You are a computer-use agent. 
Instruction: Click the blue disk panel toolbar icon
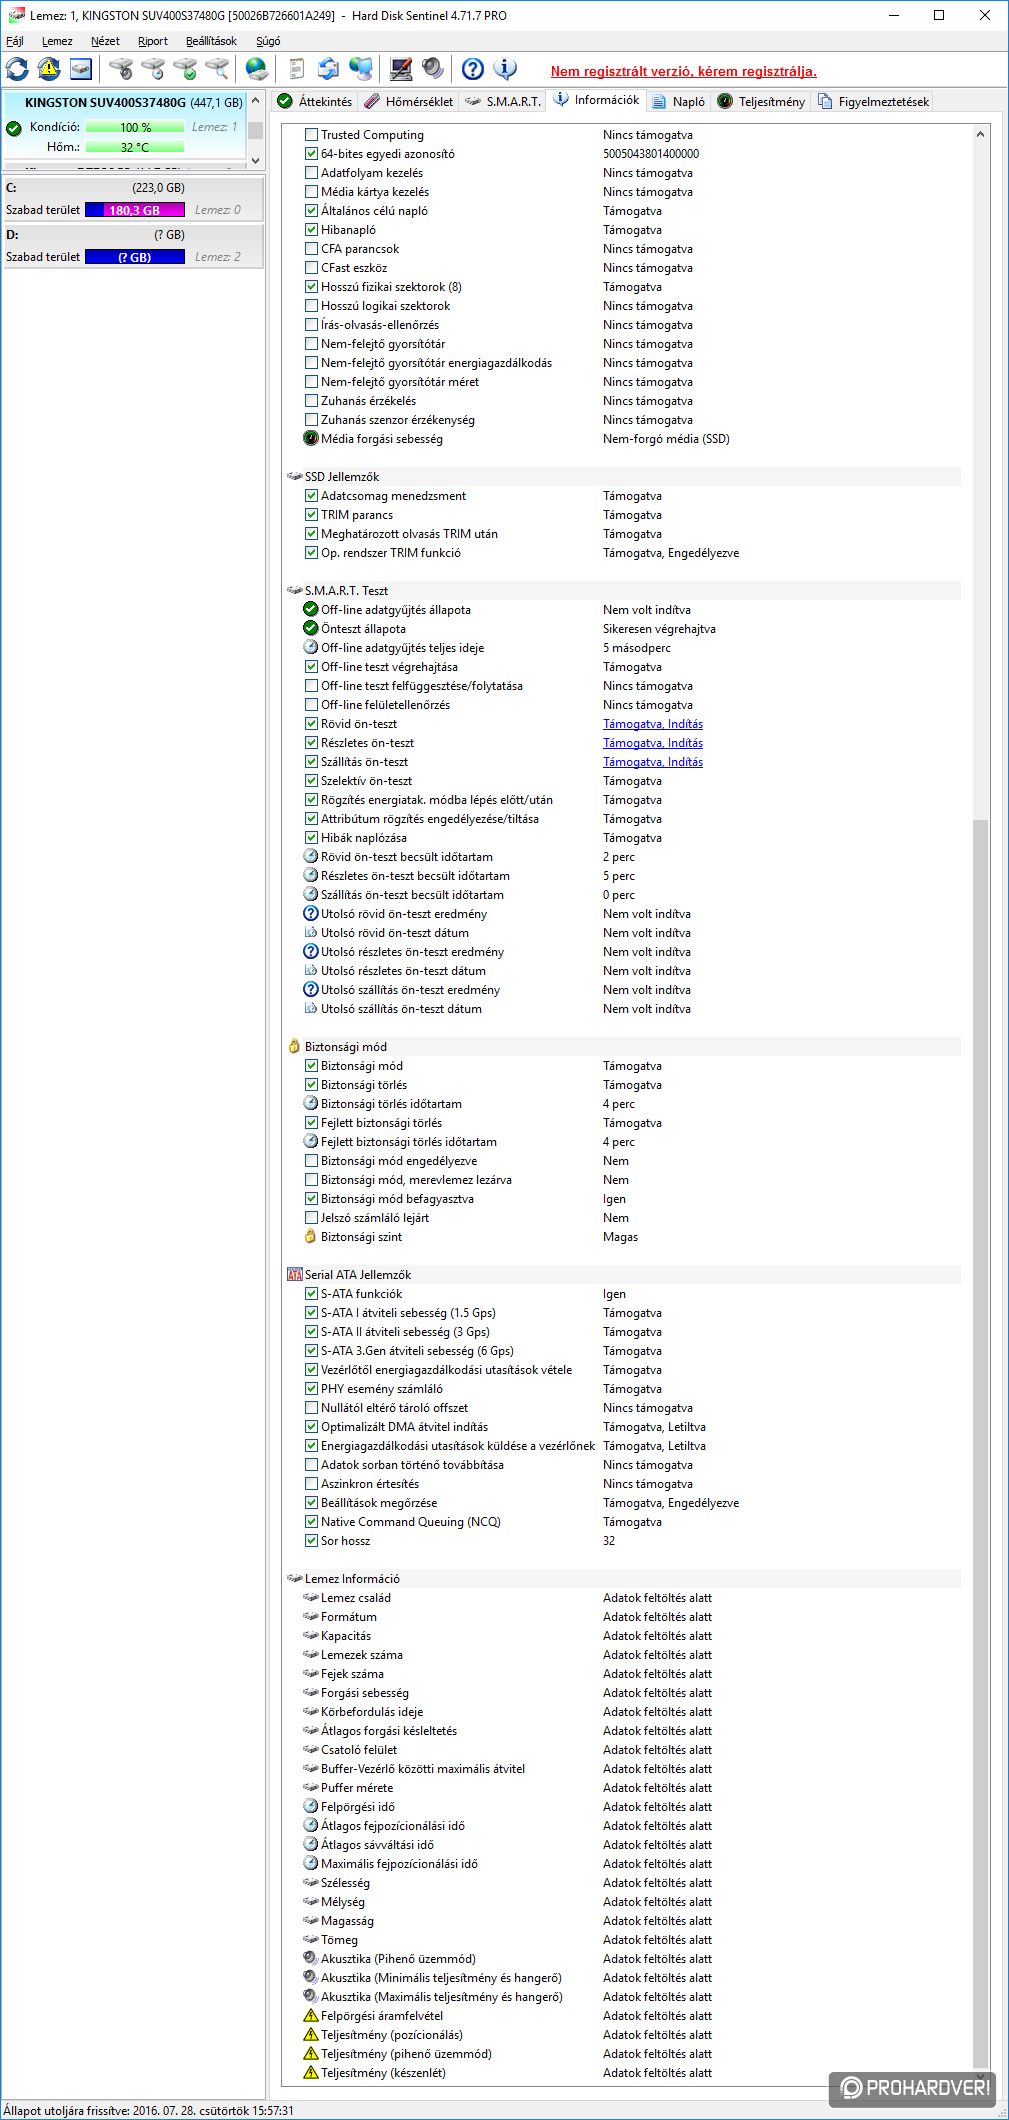pos(81,69)
